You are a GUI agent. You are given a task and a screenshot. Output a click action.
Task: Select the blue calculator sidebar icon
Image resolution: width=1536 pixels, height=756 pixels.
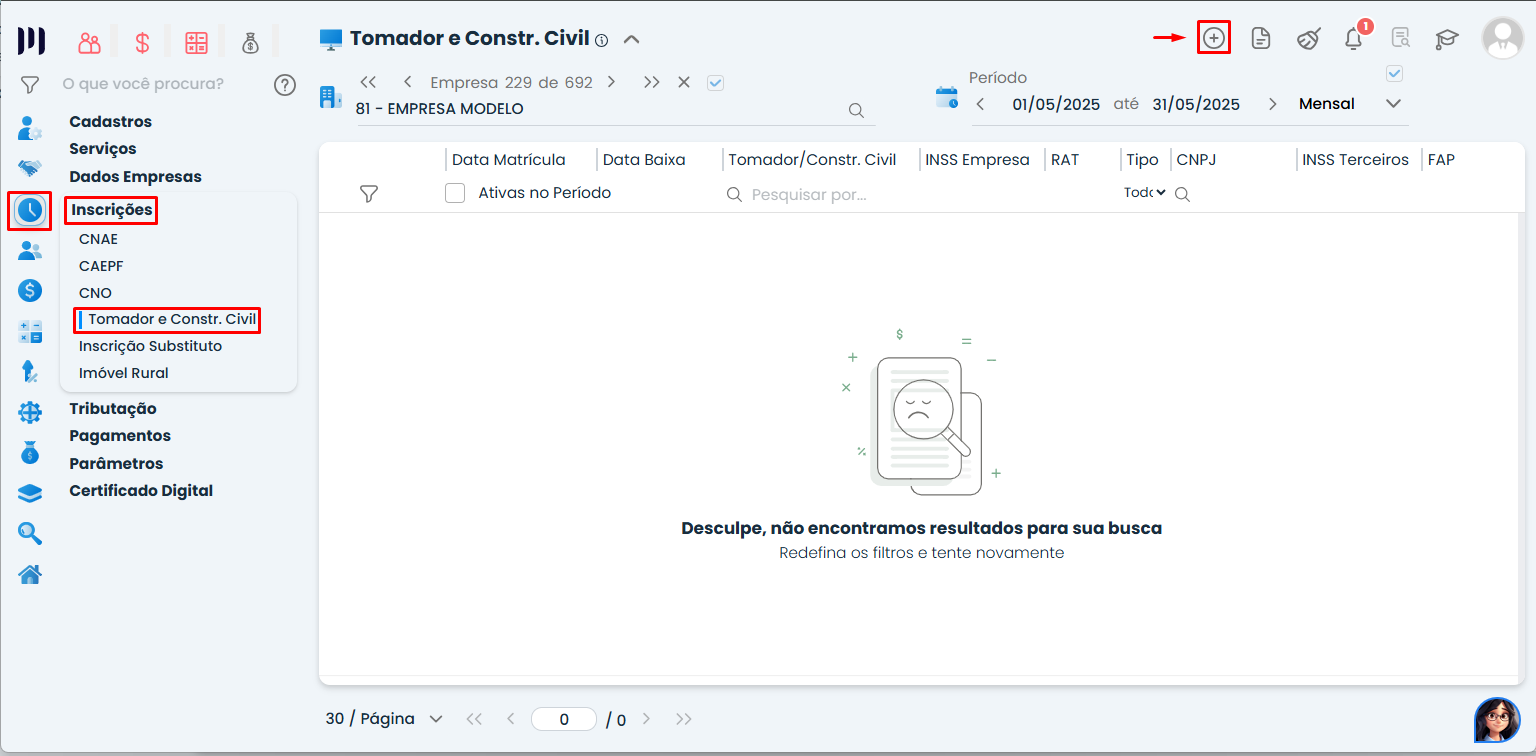click(x=30, y=332)
